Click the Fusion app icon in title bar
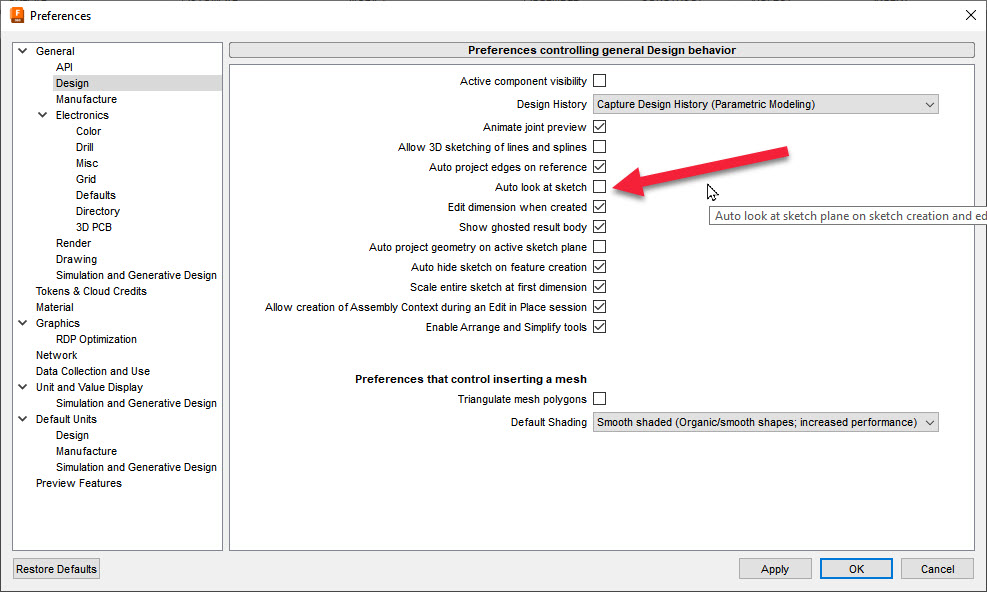987x592 pixels. [x=14, y=15]
